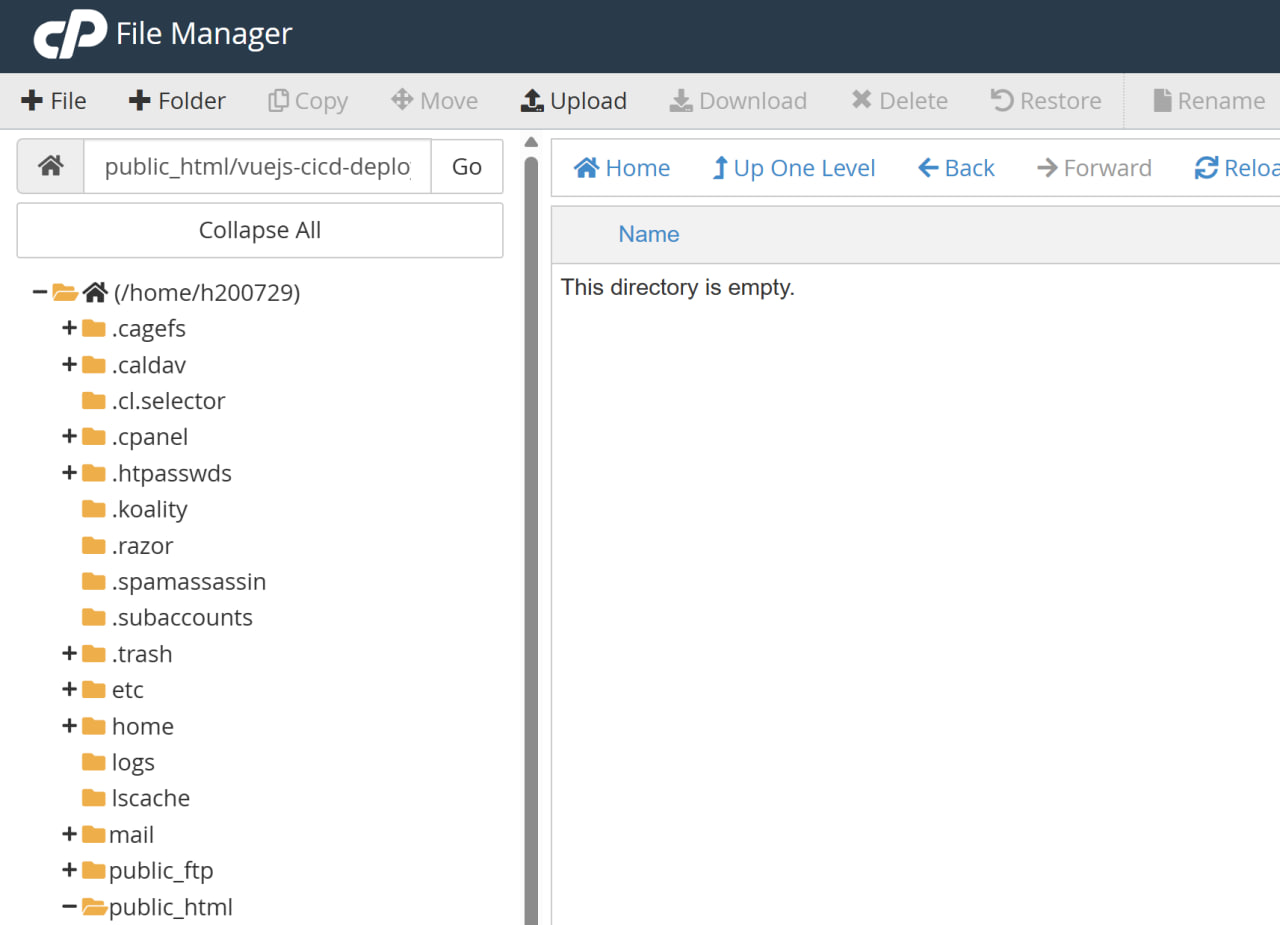The height and width of the screenshot is (925, 1280).
Task: Open .cagefs in the folder tree
Action: [149, 328]
